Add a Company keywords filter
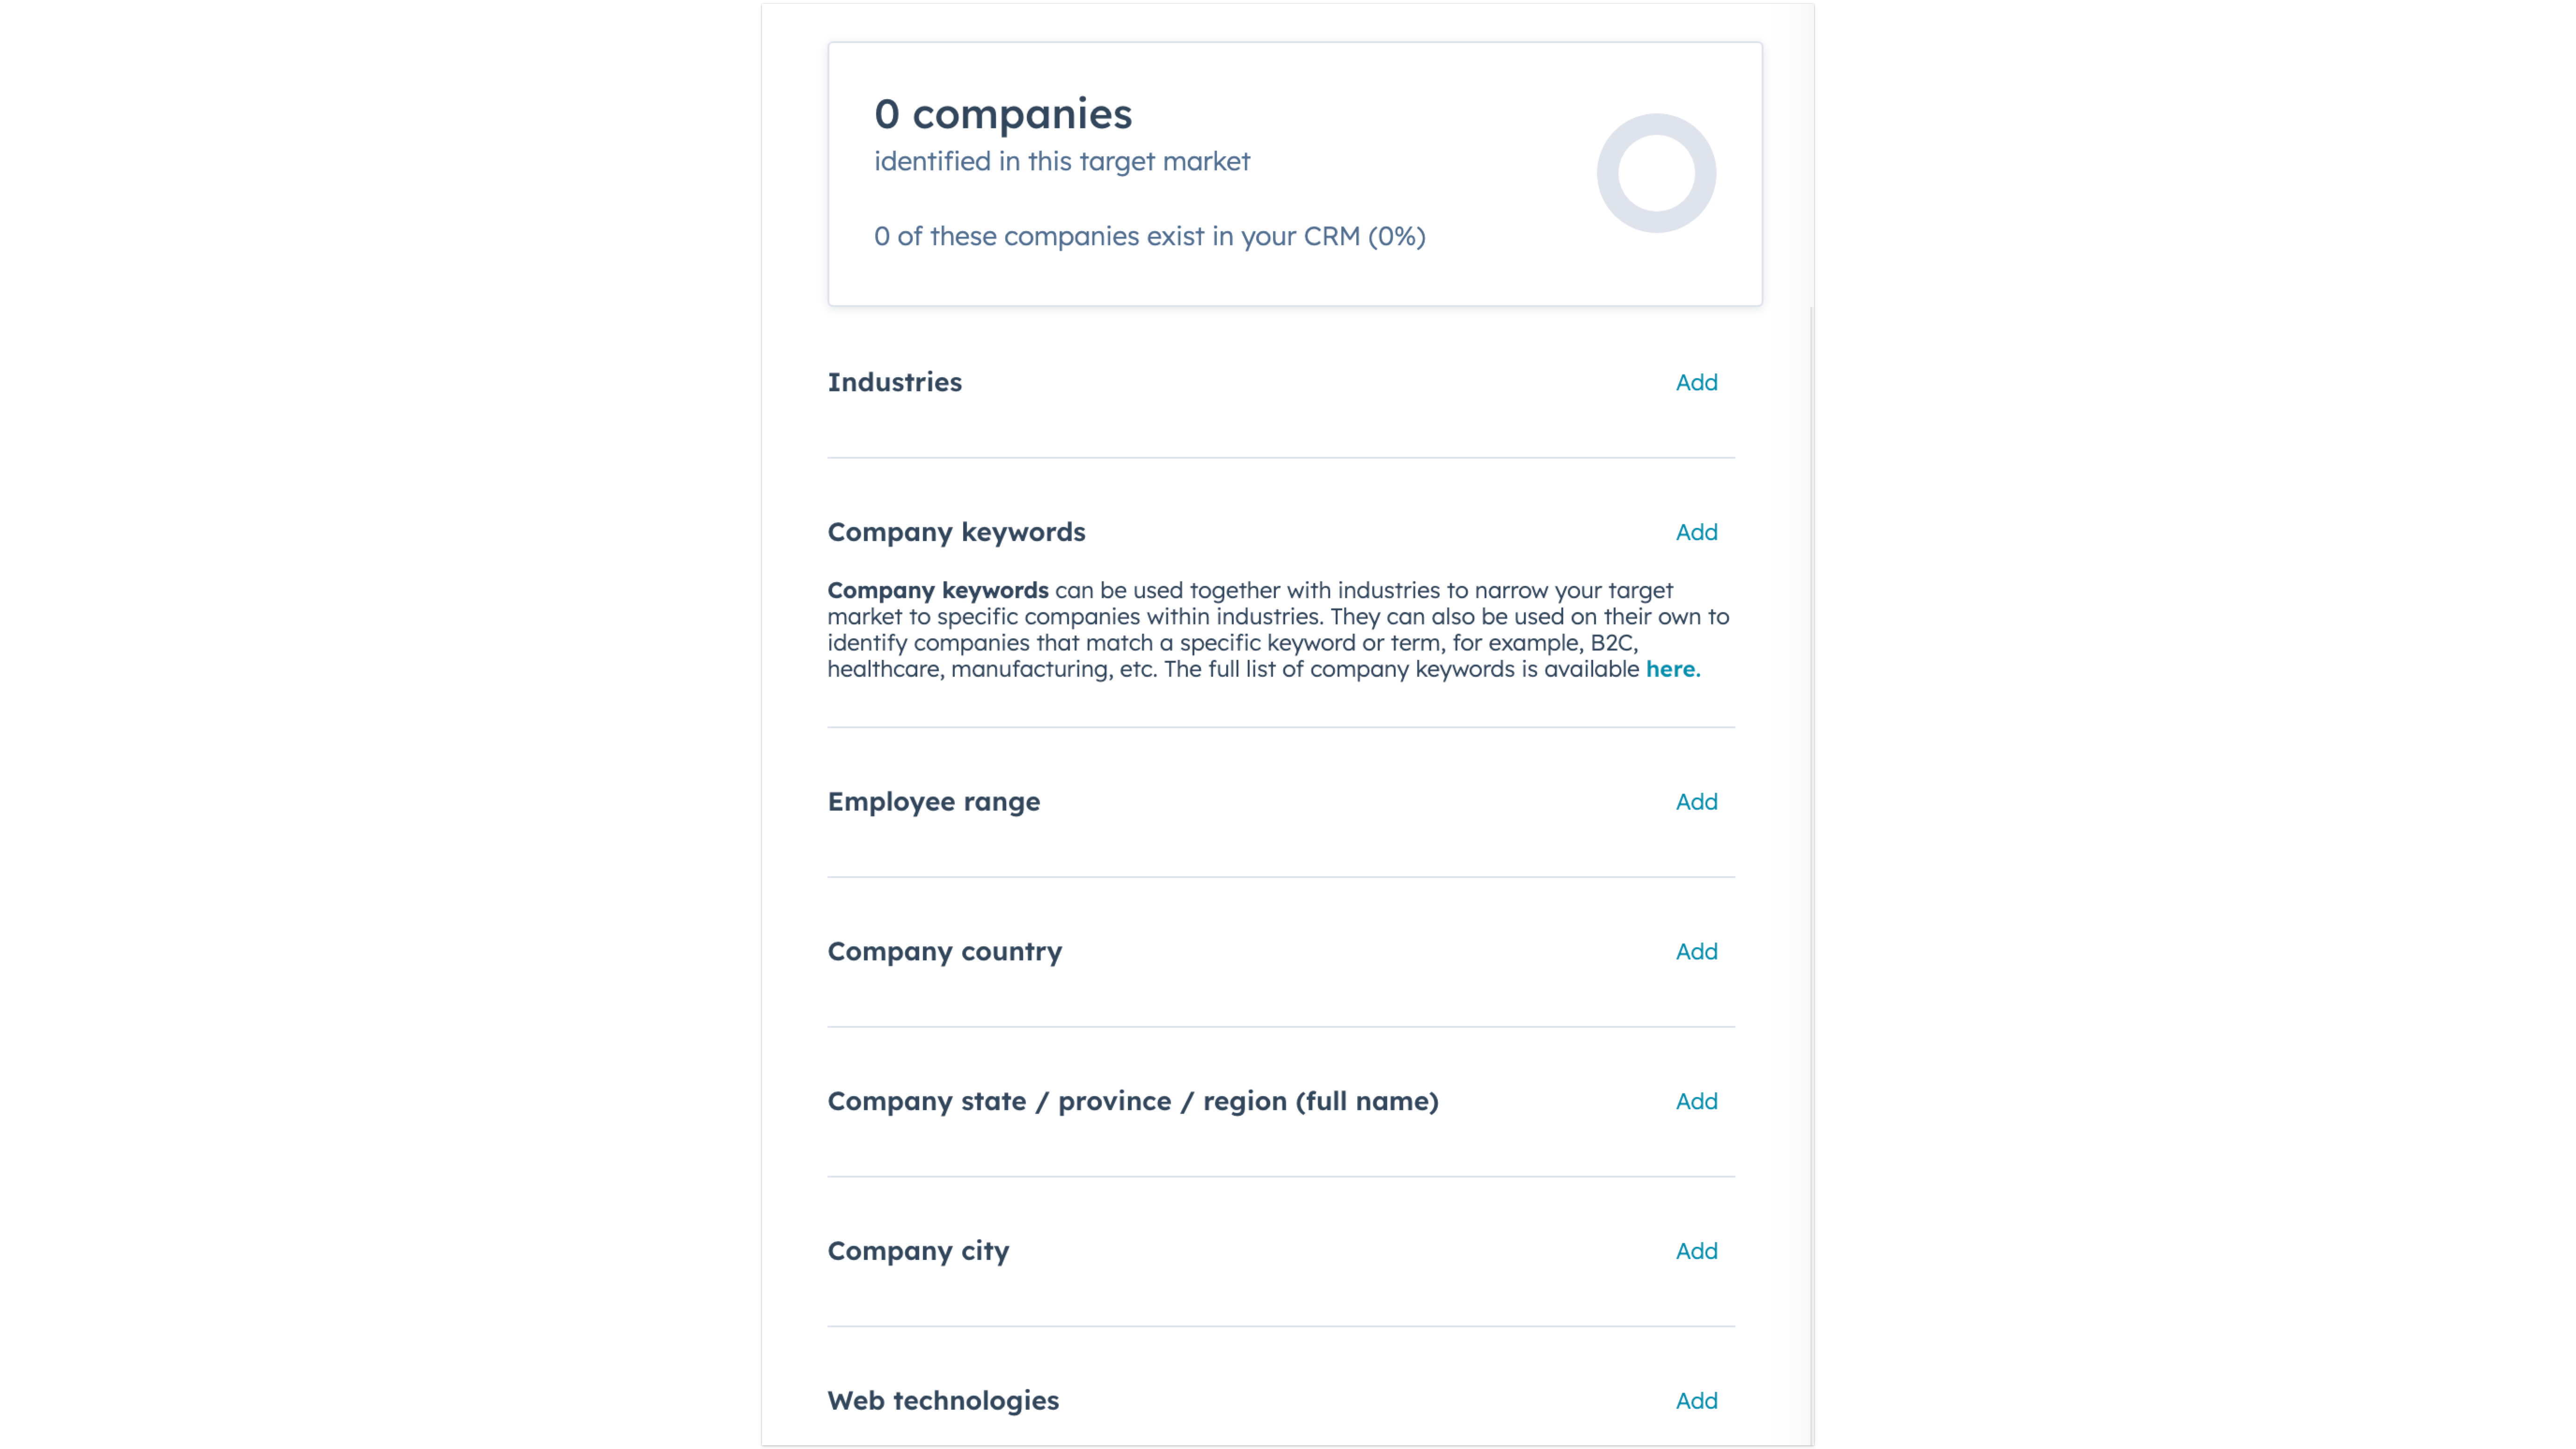The width and height of the screenshot is (2576, 1449). click(1696, 532)
